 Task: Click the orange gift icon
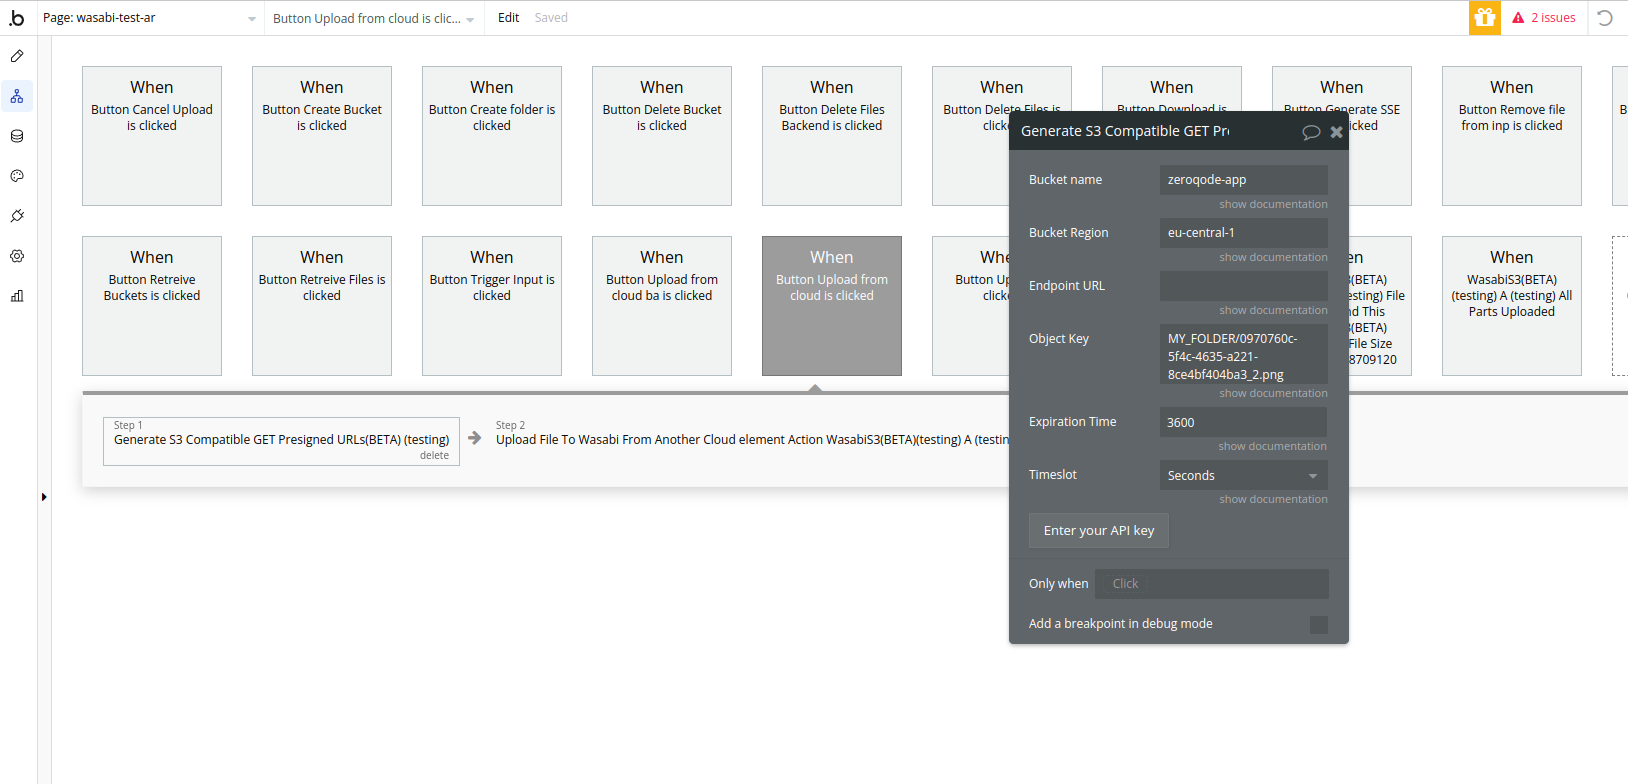pos(1484,18)
